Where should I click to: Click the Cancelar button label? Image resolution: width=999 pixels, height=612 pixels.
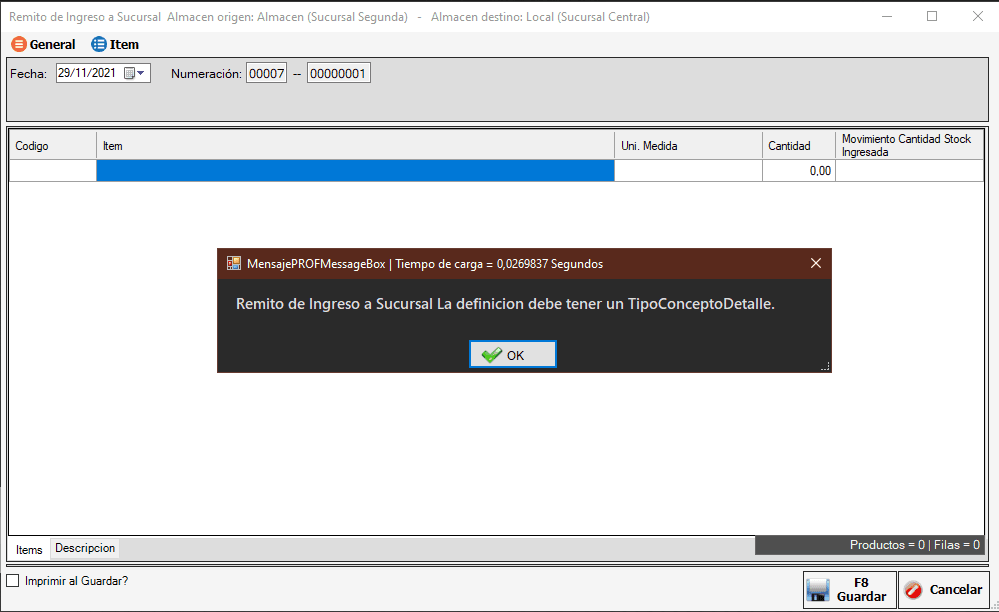pyautogui.click(x=955, y=590)
